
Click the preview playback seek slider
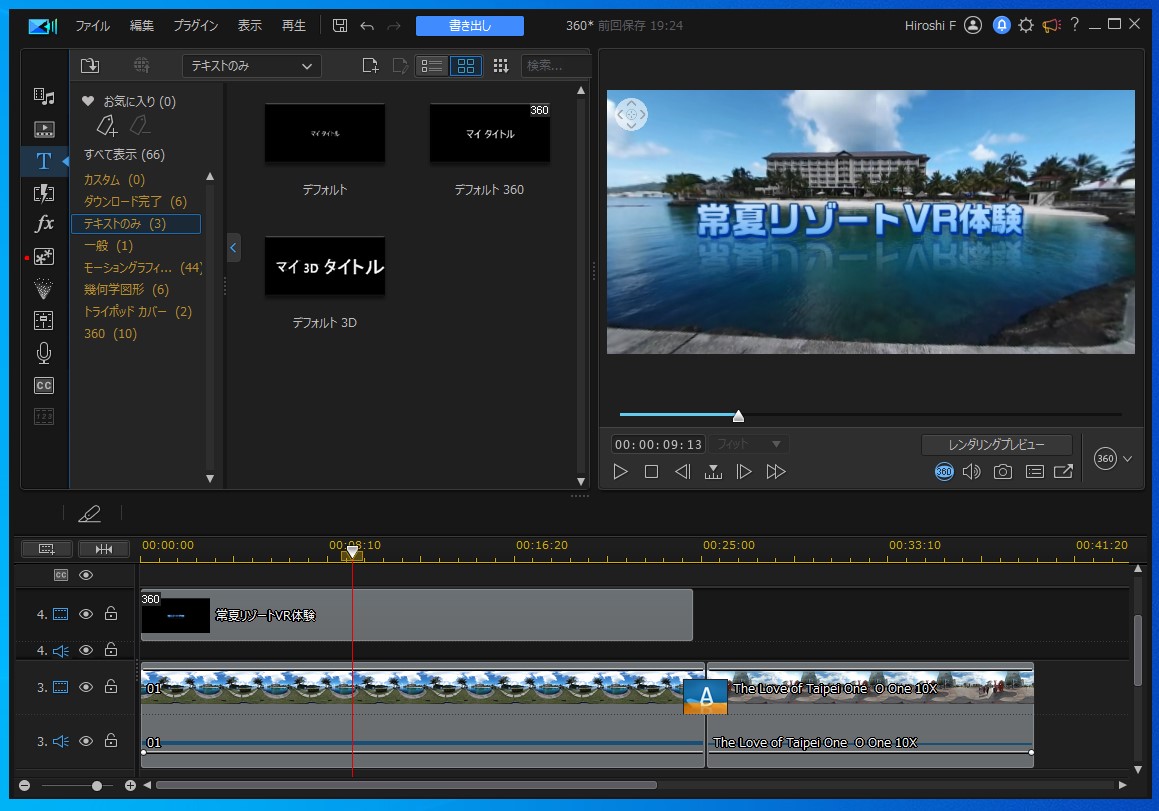[x=738, y=415]
